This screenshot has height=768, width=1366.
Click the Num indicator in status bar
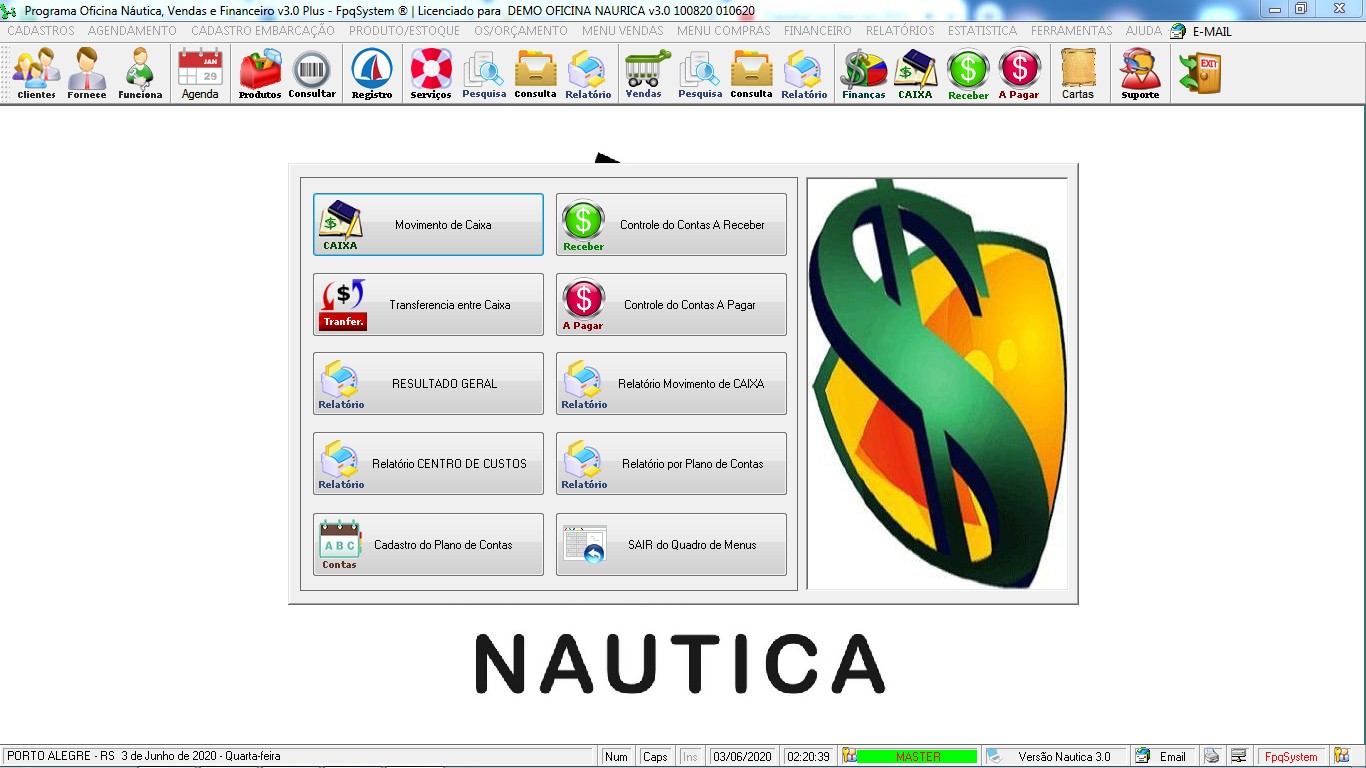pos(617,756)
